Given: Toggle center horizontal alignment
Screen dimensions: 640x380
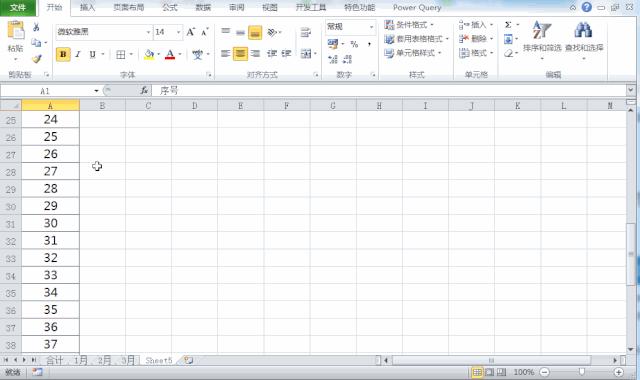Looking at the screenshot, I should coord(240,53).
